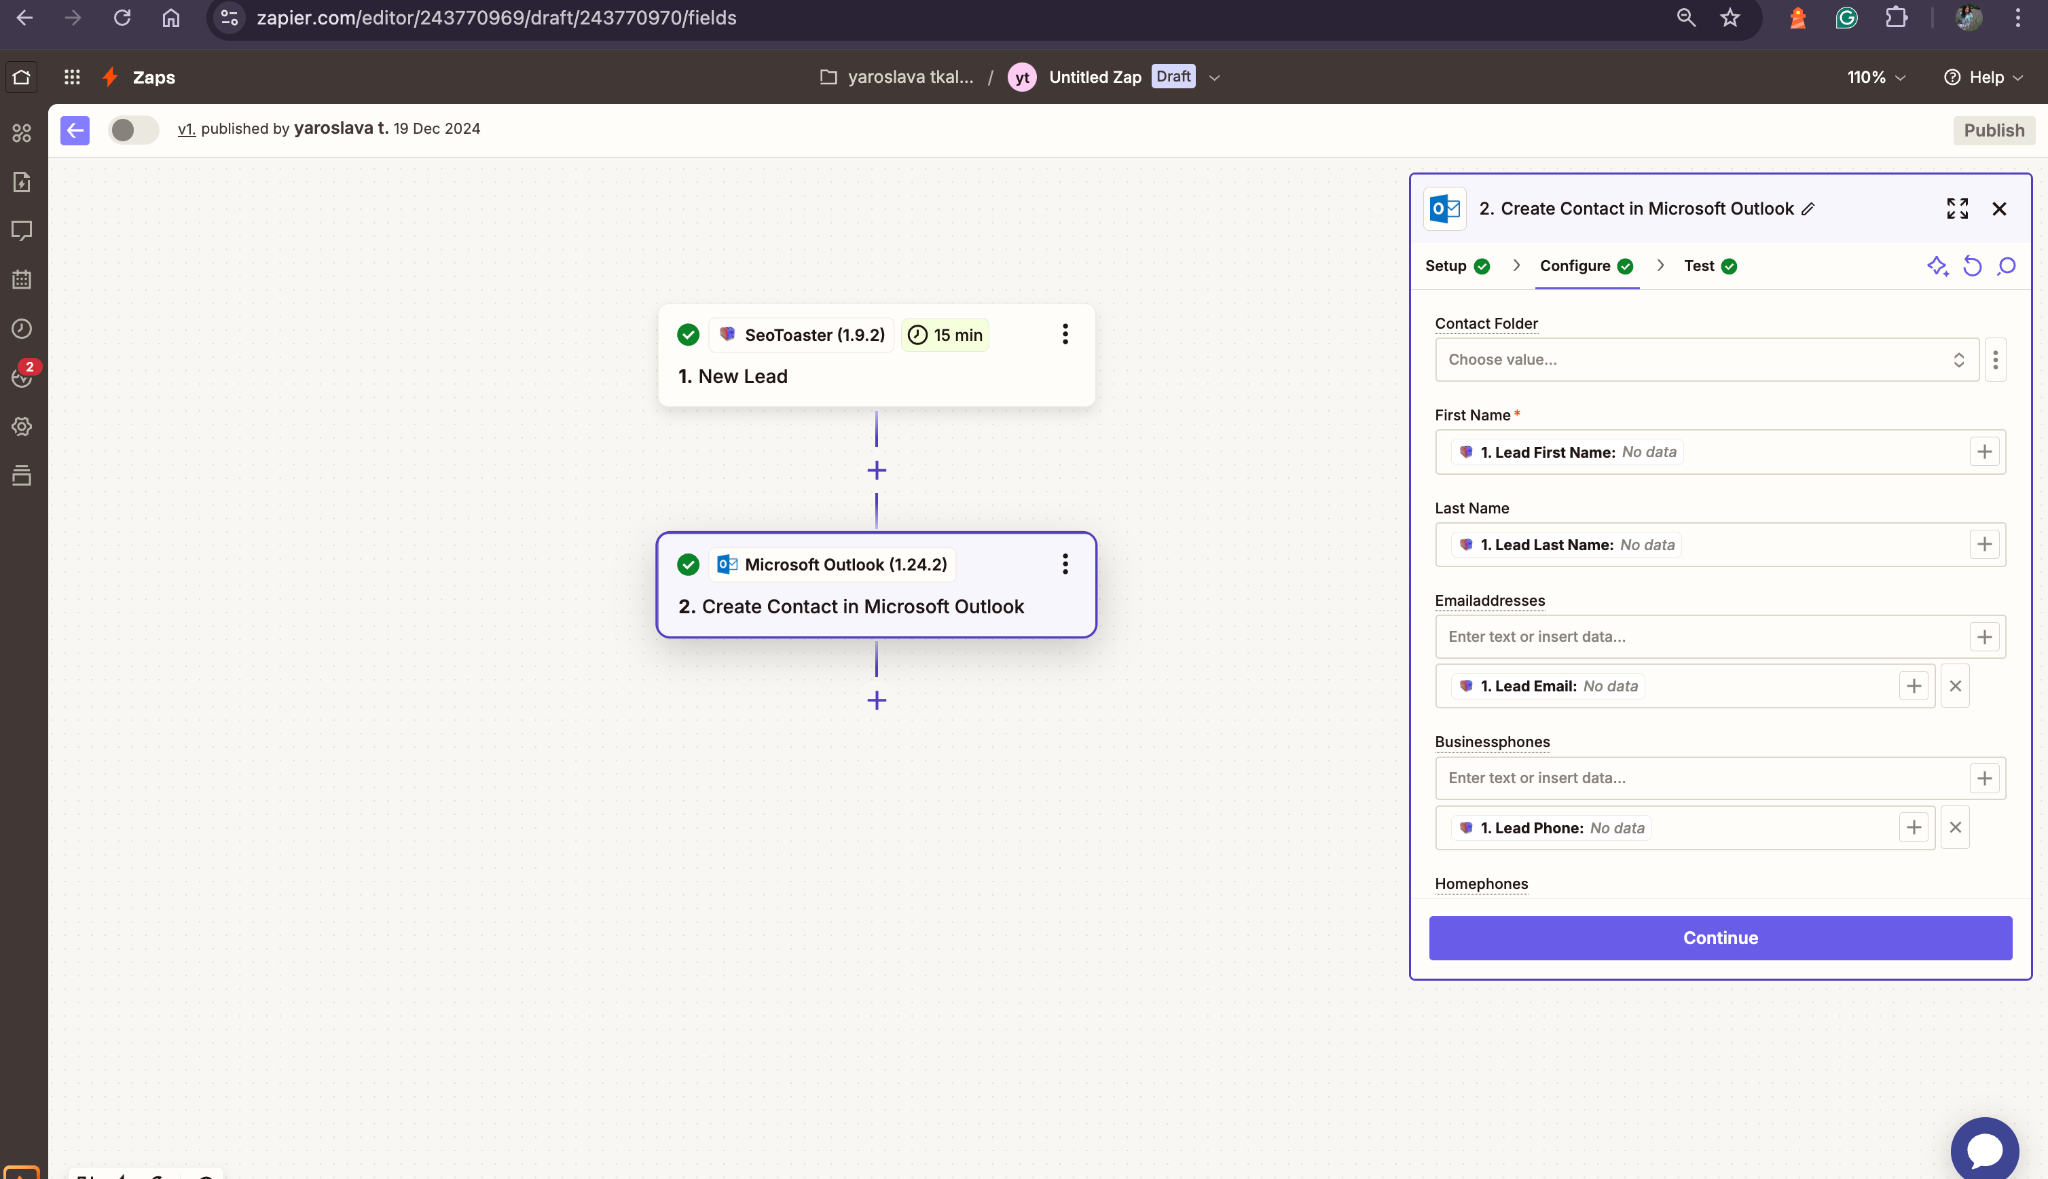Click the comment bubble icon in step panel
The height and width of the screenshot is (1179, 2048).
pos(2006,266)
